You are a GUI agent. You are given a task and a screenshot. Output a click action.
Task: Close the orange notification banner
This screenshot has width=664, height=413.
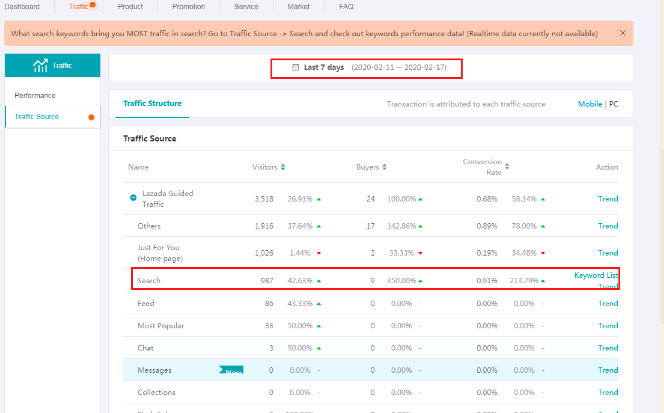click(622, 33)
